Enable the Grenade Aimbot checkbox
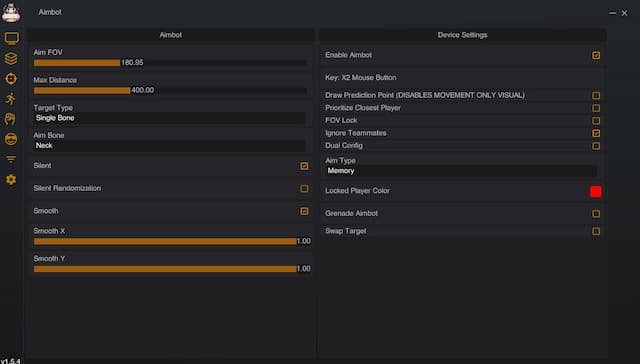 596,213
